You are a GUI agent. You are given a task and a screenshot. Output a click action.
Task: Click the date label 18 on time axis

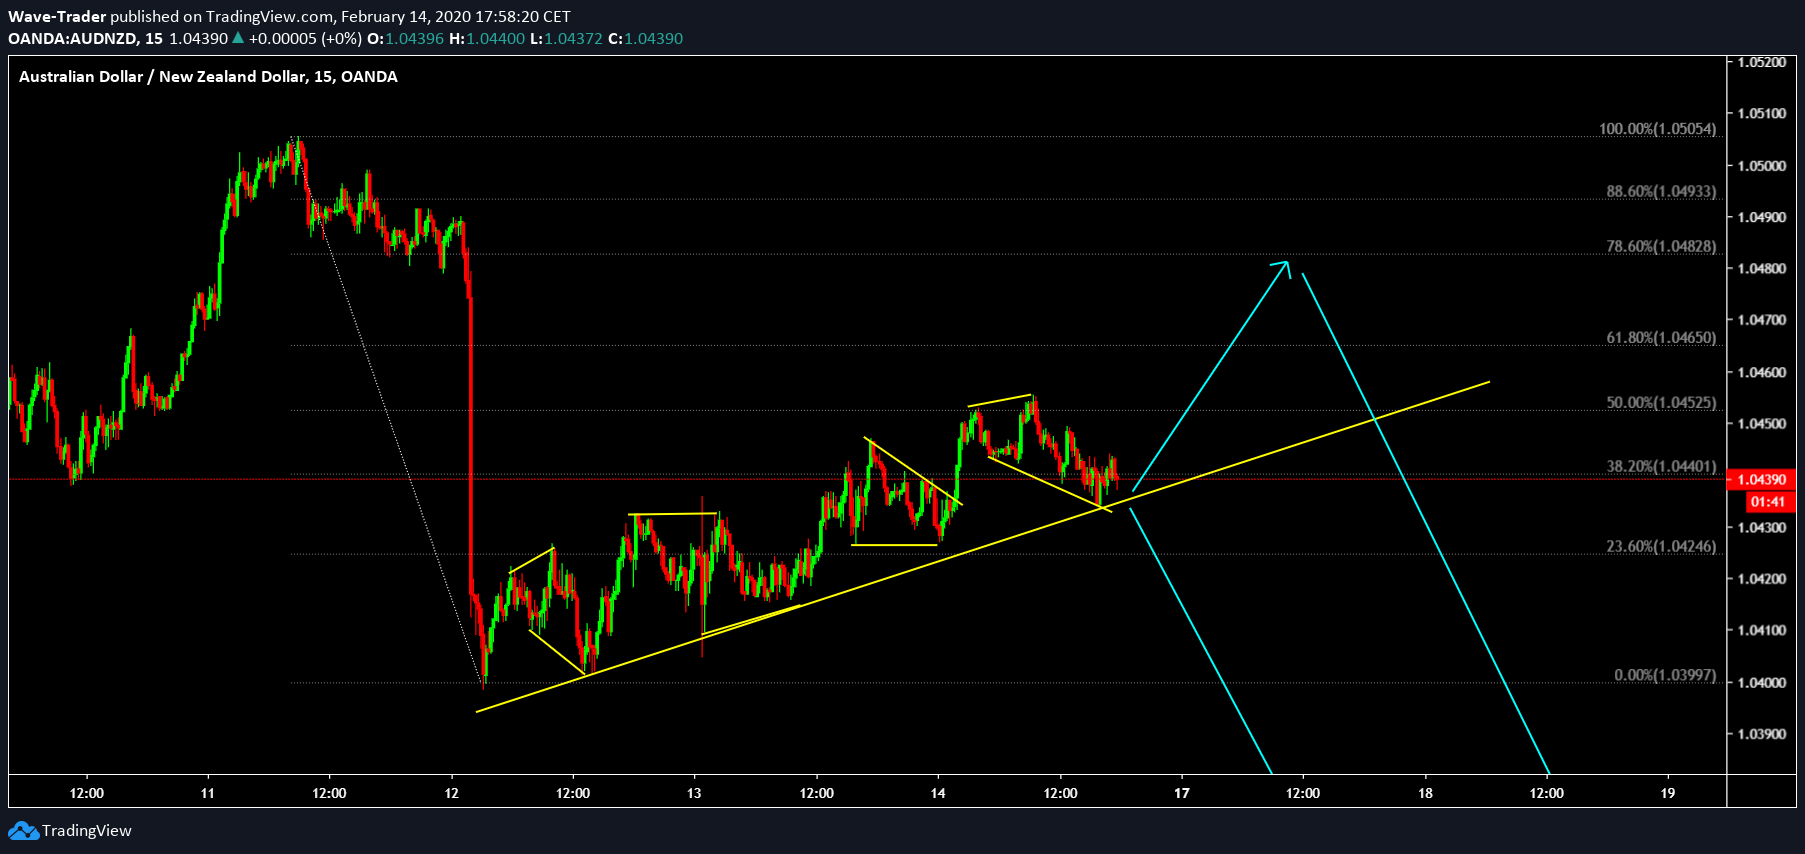click(1425, 793)
